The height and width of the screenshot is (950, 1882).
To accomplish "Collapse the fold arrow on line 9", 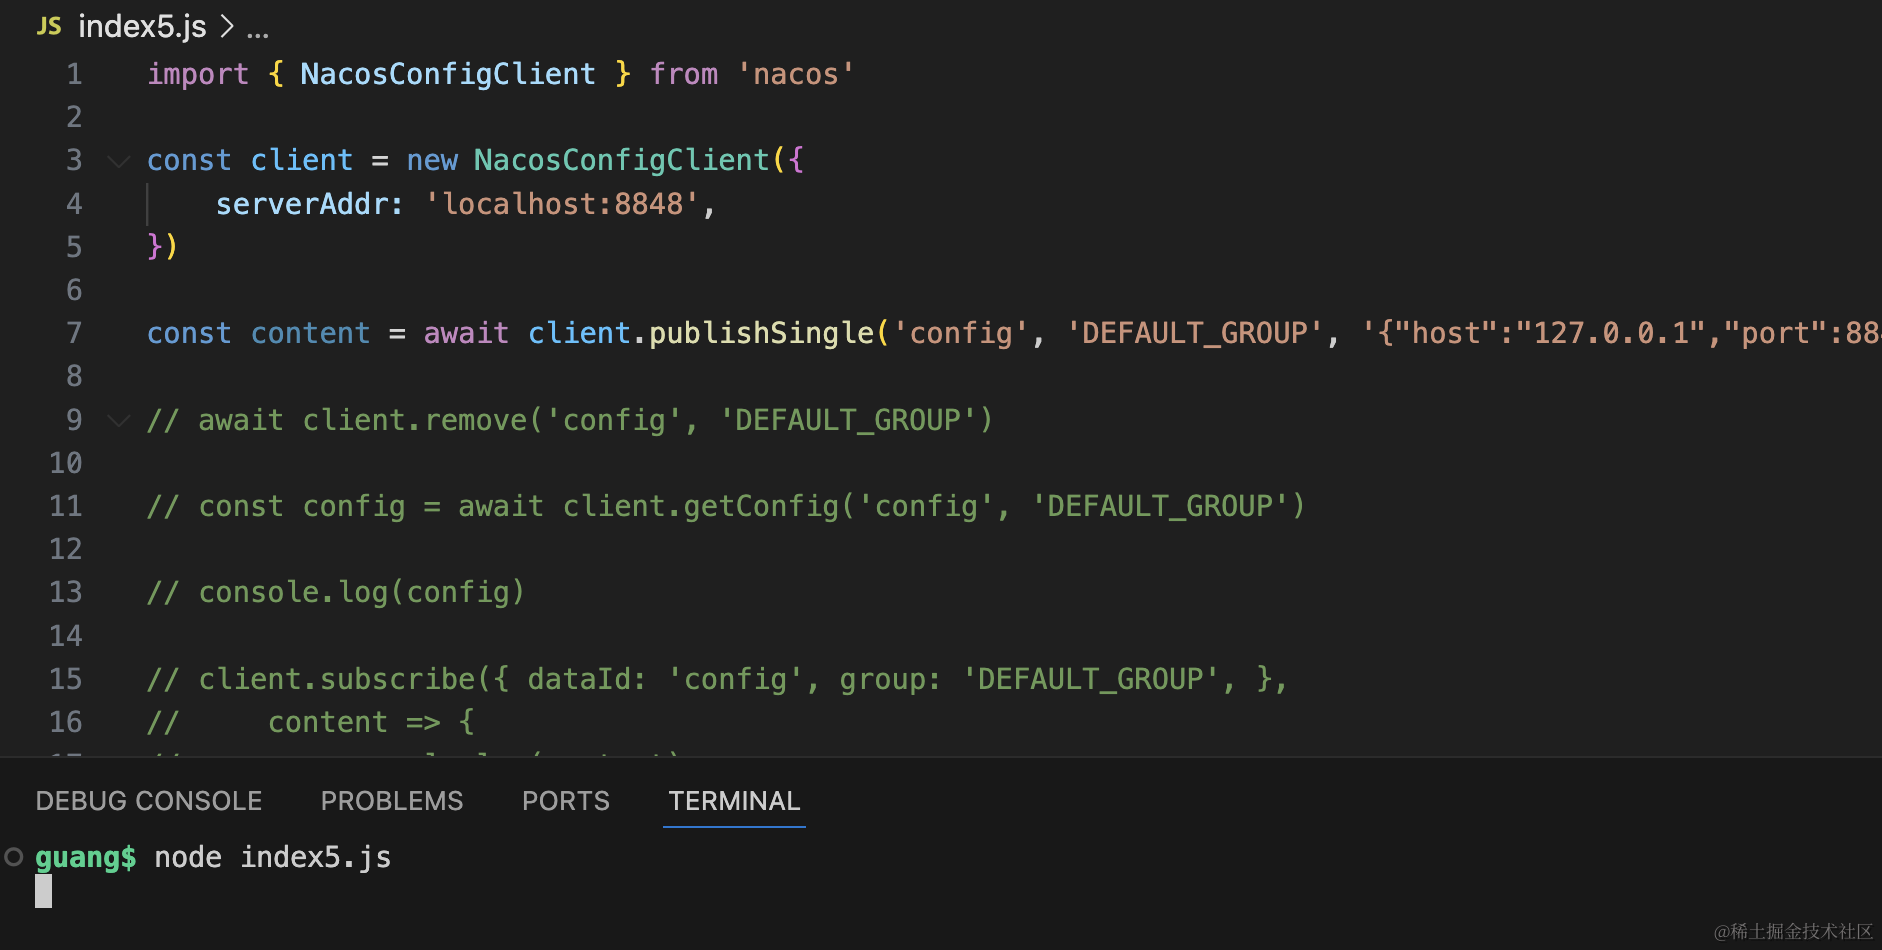I will tap(119, 421).
